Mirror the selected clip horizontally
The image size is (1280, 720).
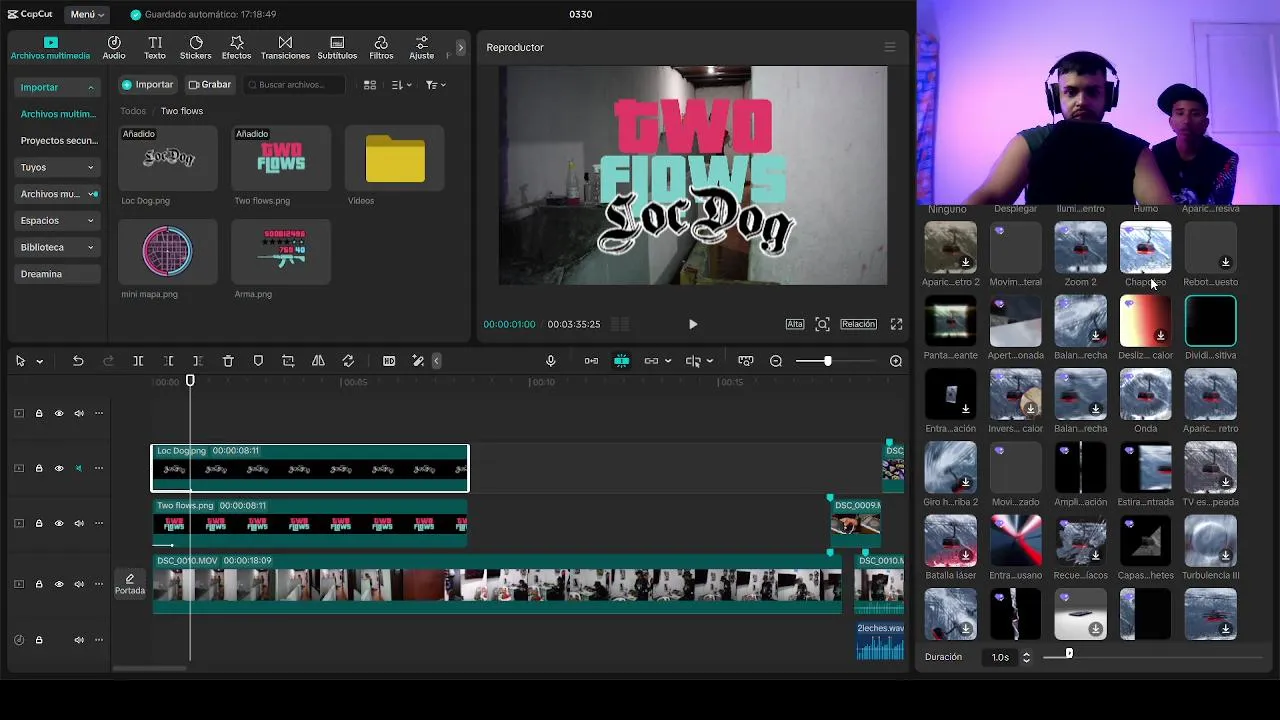point(318,361)
